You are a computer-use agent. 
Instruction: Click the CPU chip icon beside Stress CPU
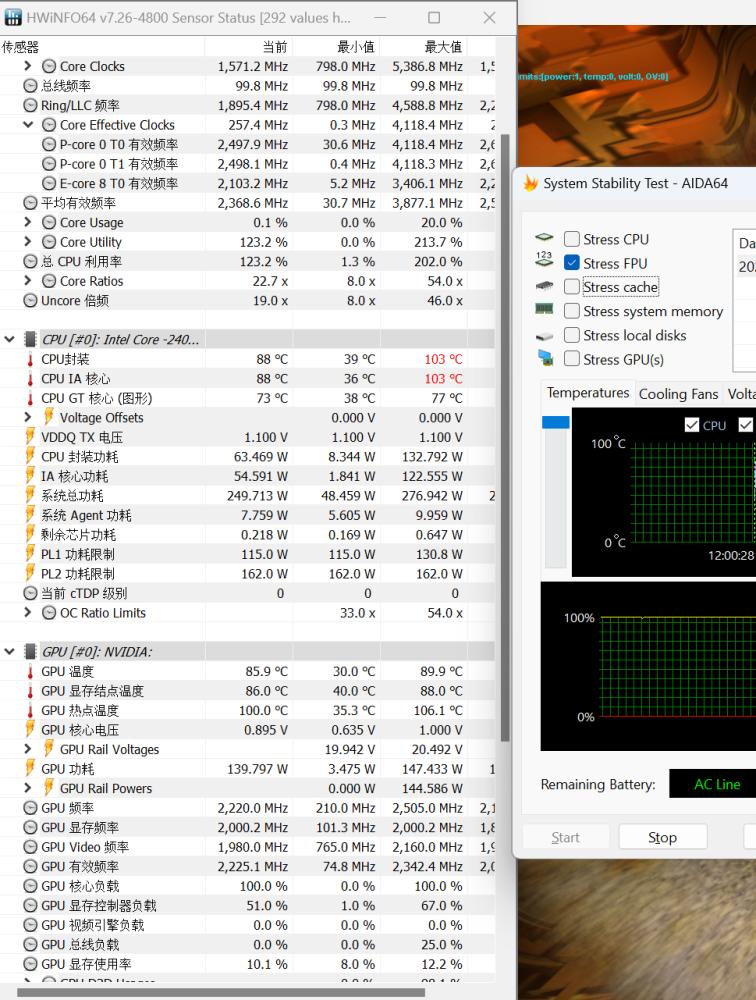(x=544, y=239)
